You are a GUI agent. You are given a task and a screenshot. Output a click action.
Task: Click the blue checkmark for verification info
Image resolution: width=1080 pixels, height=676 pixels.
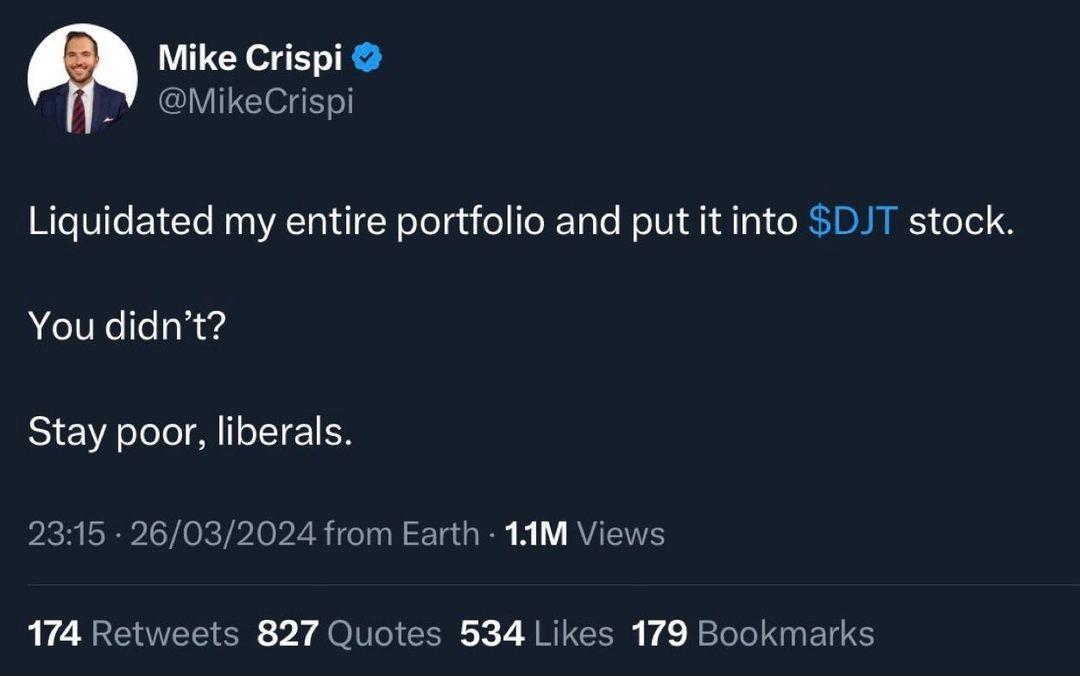(366, 57)
